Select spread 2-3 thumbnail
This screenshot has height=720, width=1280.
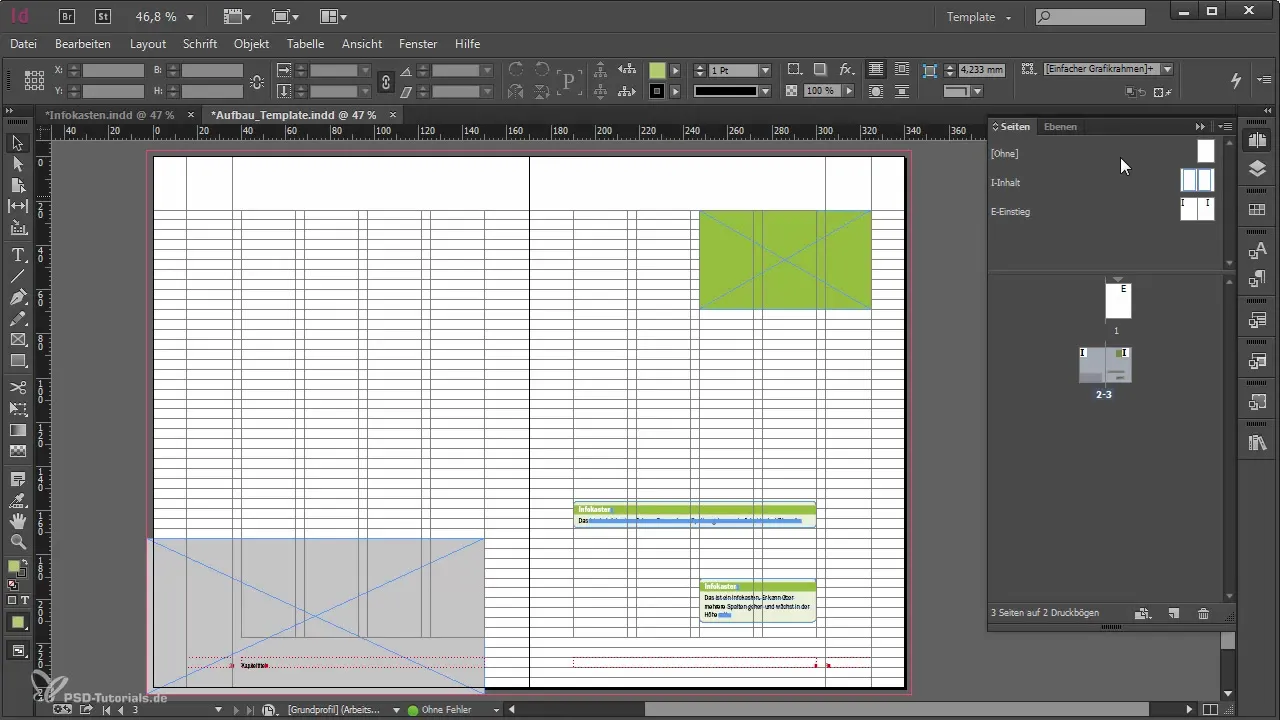(x=1105, y=365)
